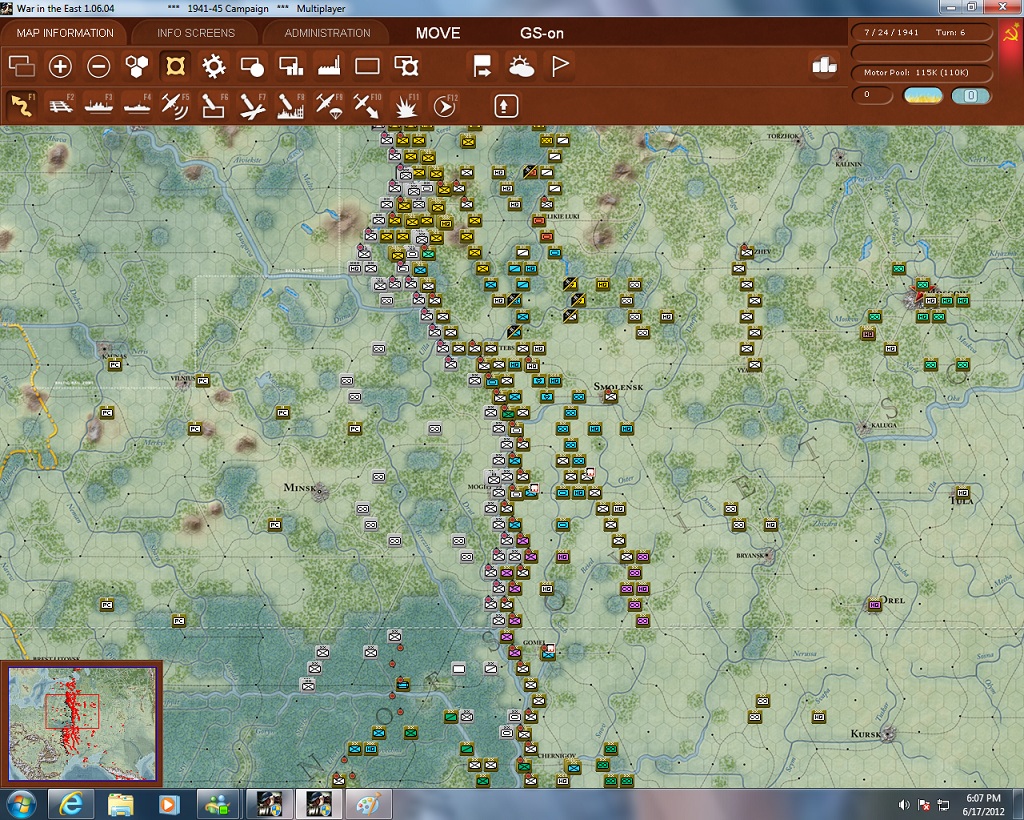
Task: Click the clear weather indicator pill
Action: point(922,95)
